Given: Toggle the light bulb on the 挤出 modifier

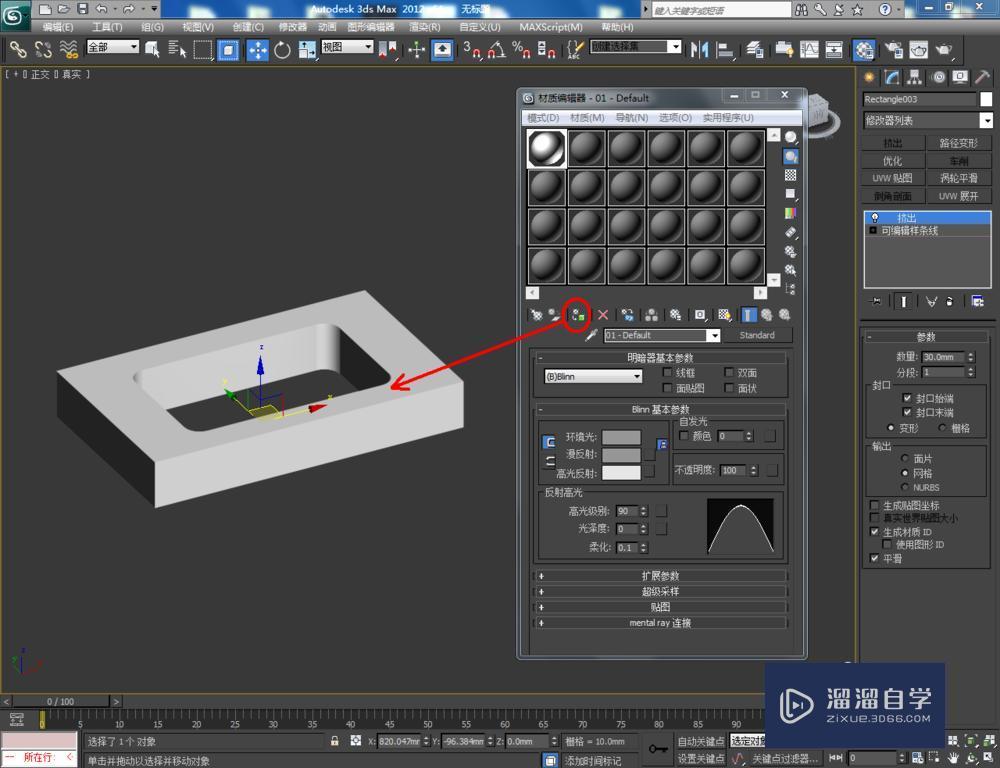Looking at the screenshot, I should (x=875, y=217).
